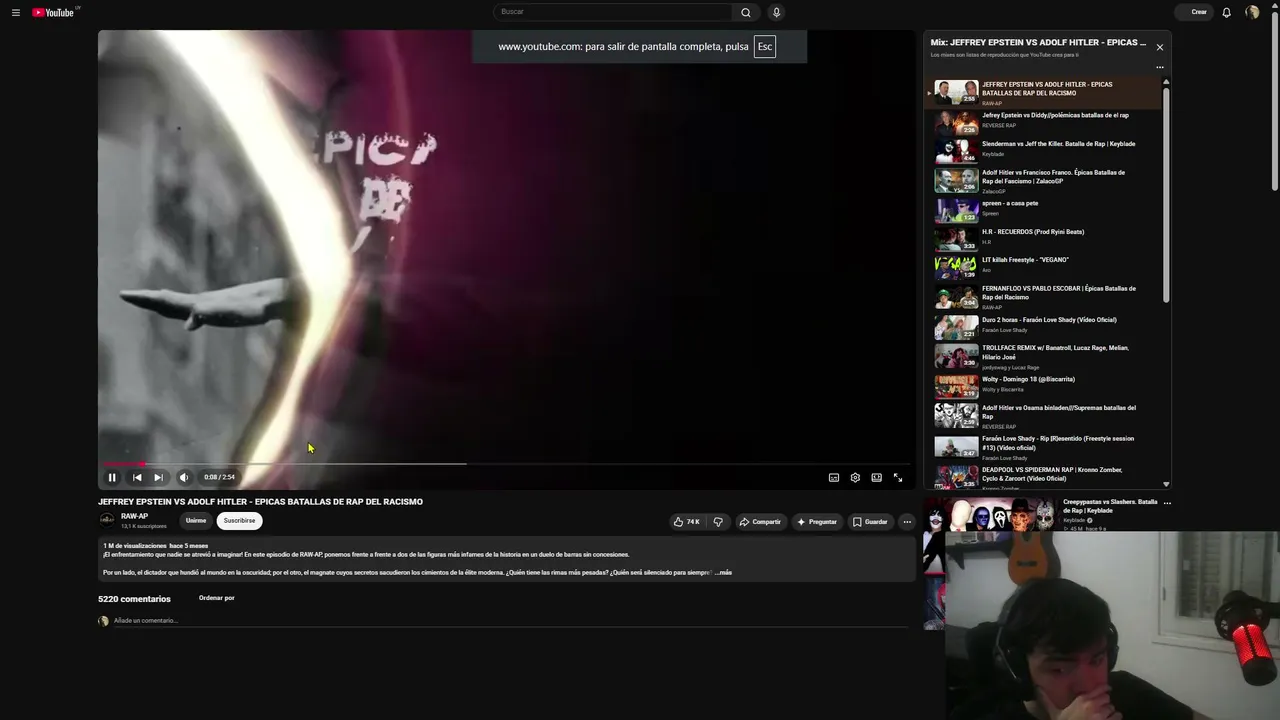Click the playlist scrollbar down arrow

coord(1166,484)
